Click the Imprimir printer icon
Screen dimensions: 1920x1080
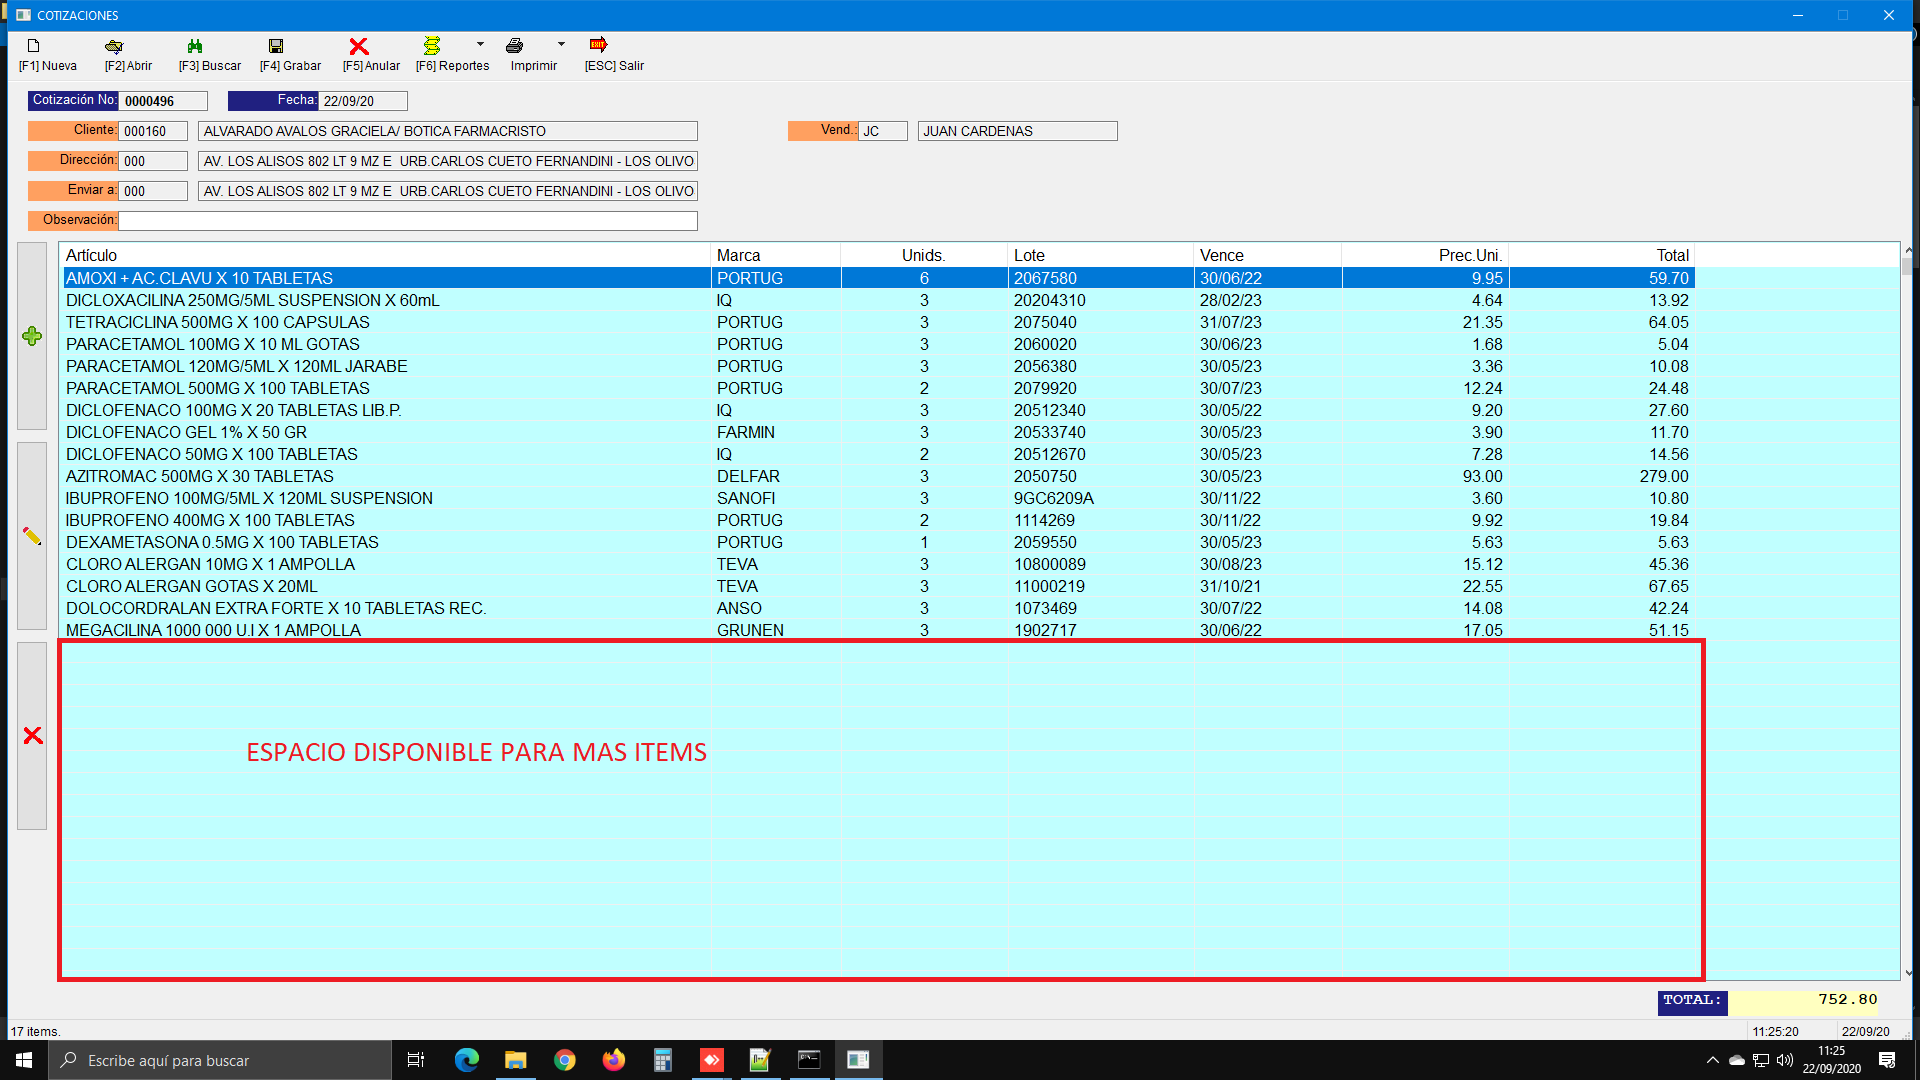[x=514, y=46]
